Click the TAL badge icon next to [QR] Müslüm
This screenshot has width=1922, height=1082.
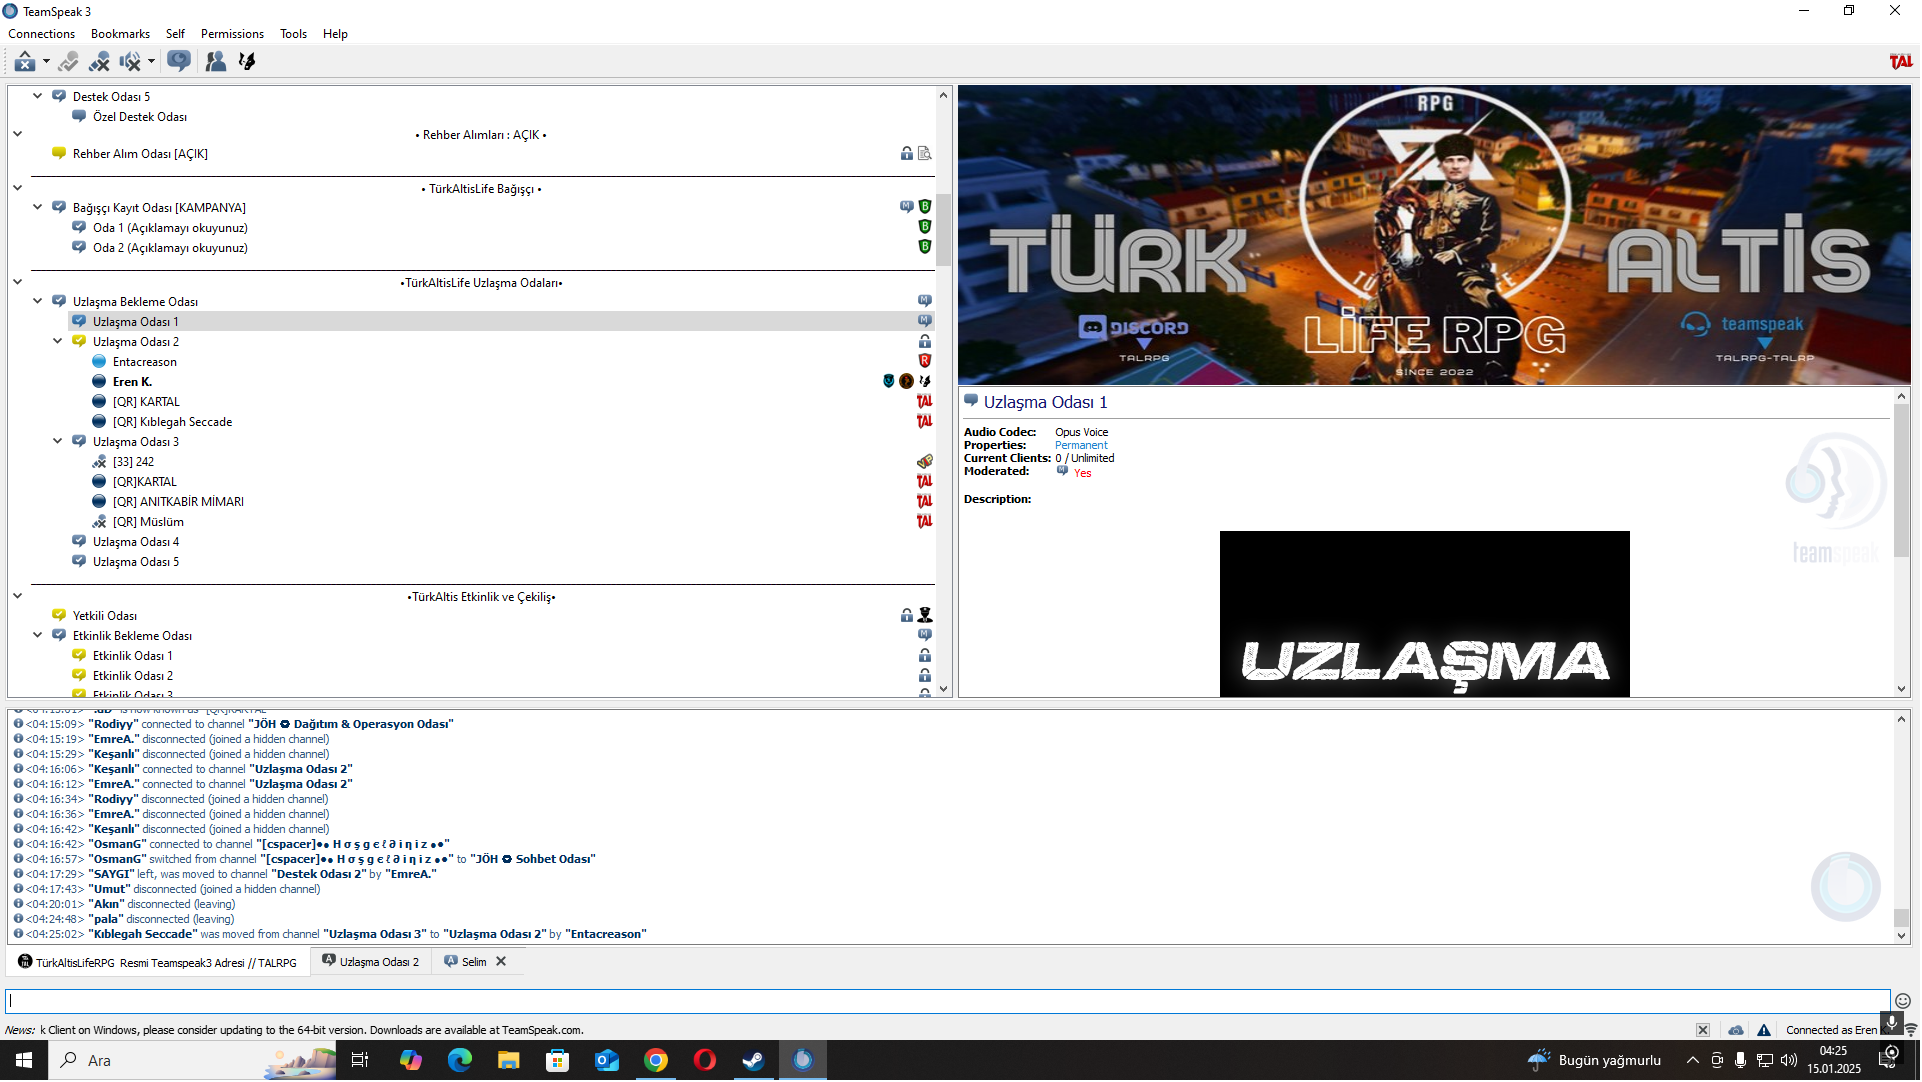coord(925,522)
